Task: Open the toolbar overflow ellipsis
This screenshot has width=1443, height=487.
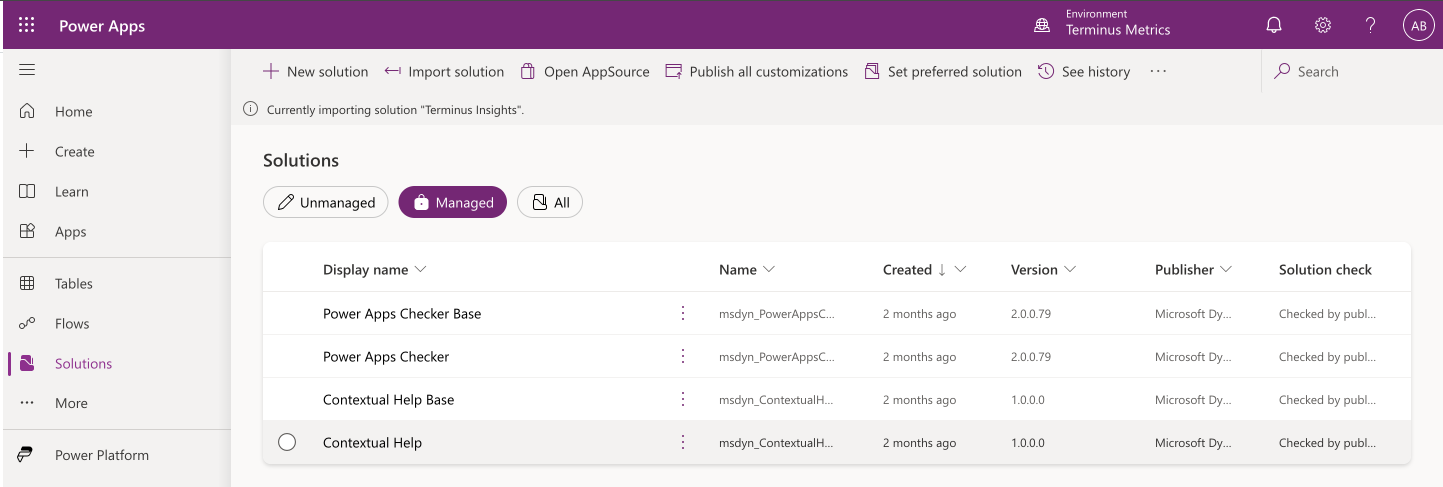Action: click(x=1158, y=72)
